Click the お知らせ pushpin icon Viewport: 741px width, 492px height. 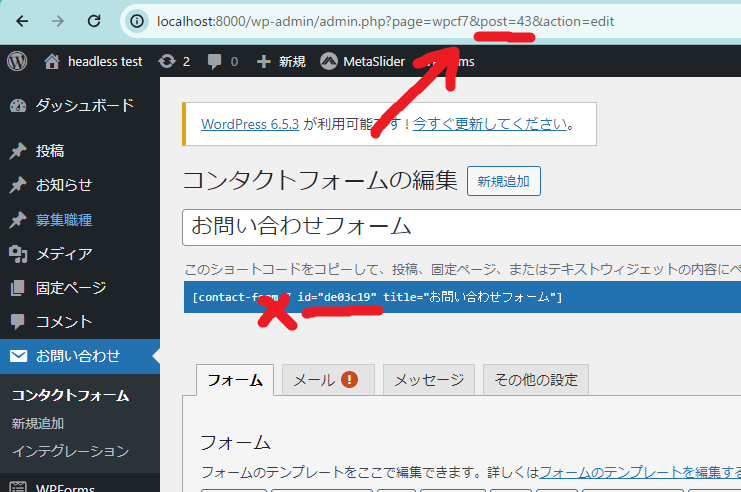click(x=18, y=185)
